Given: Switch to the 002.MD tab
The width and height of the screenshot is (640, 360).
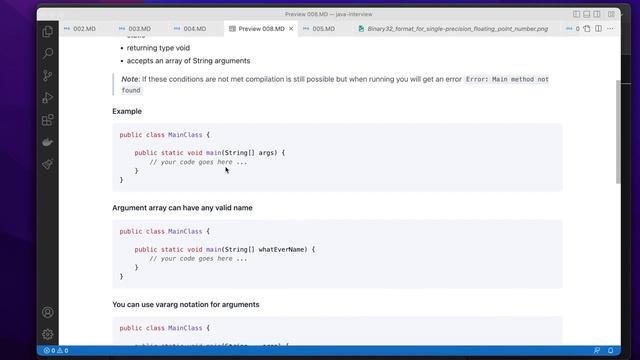Looking at the screenshot, I should 84,29.
